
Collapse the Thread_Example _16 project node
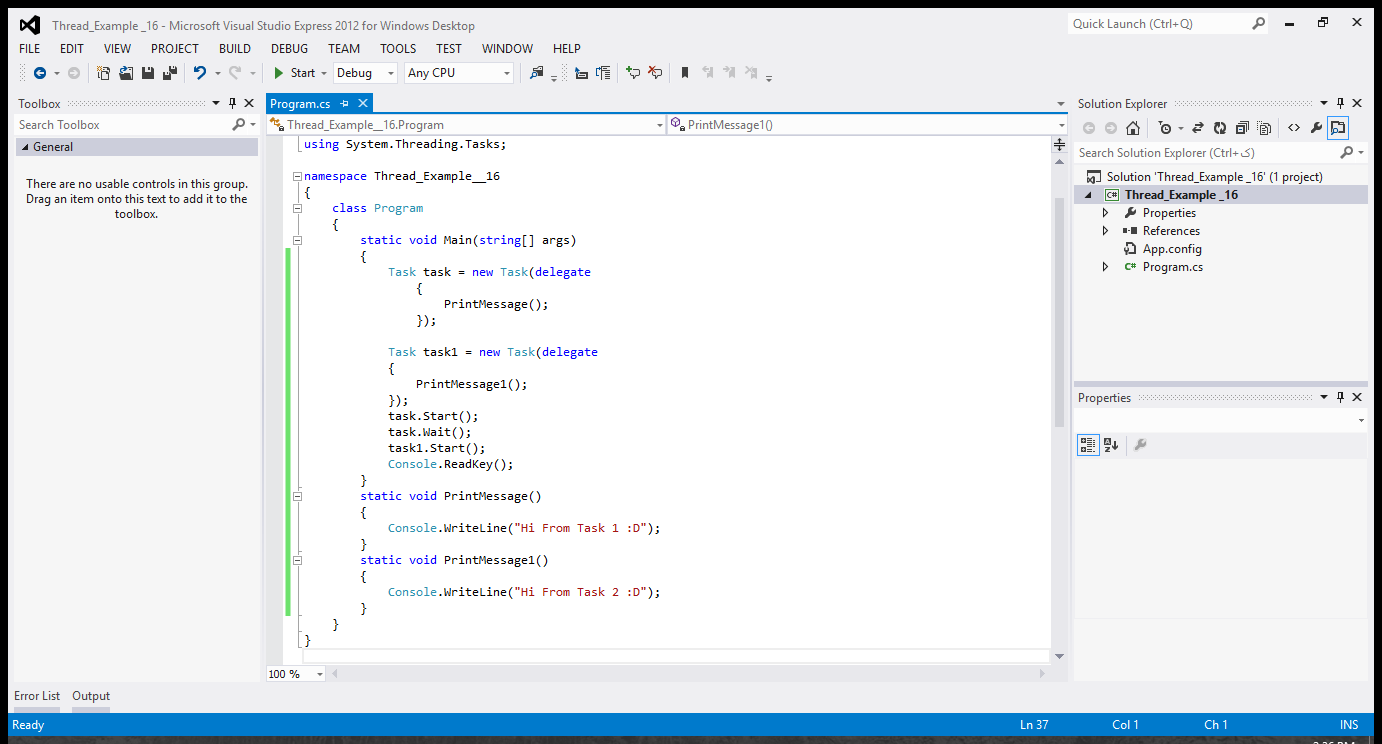pyautogui.click(x=1088, y=195)
